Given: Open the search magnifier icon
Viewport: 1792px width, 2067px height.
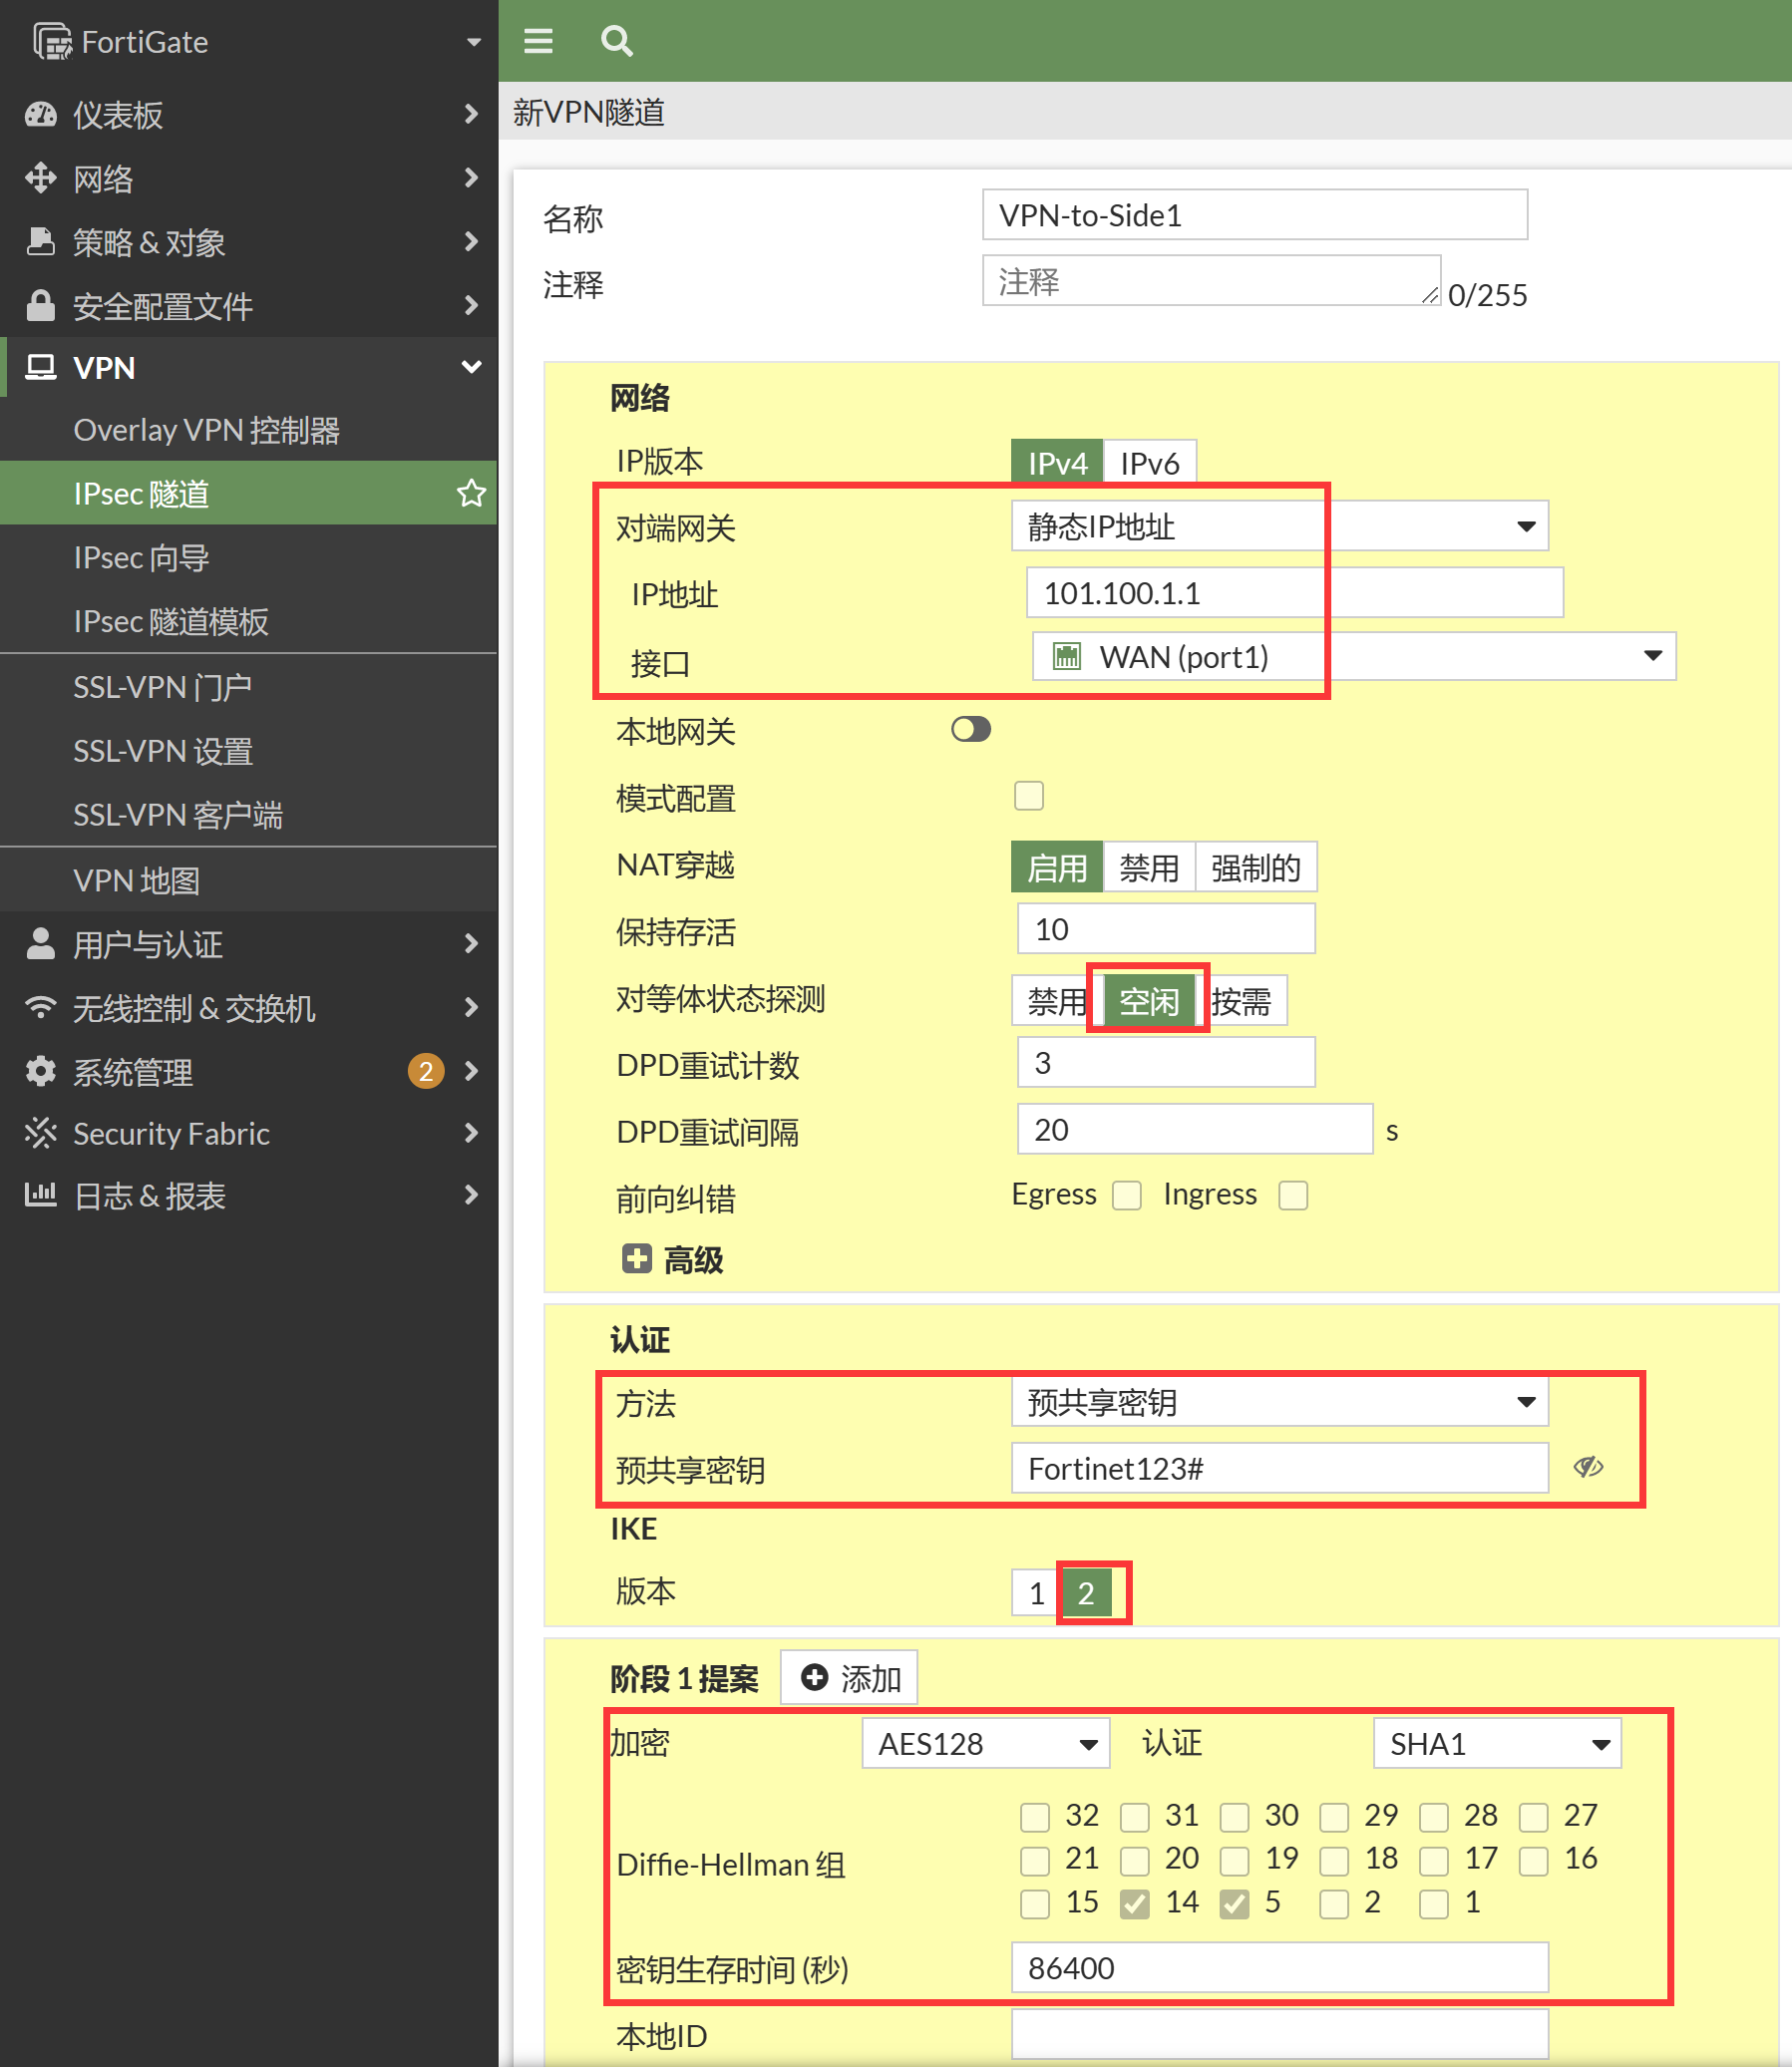Looking at the screenshot, I should click(x=616, y=41).
